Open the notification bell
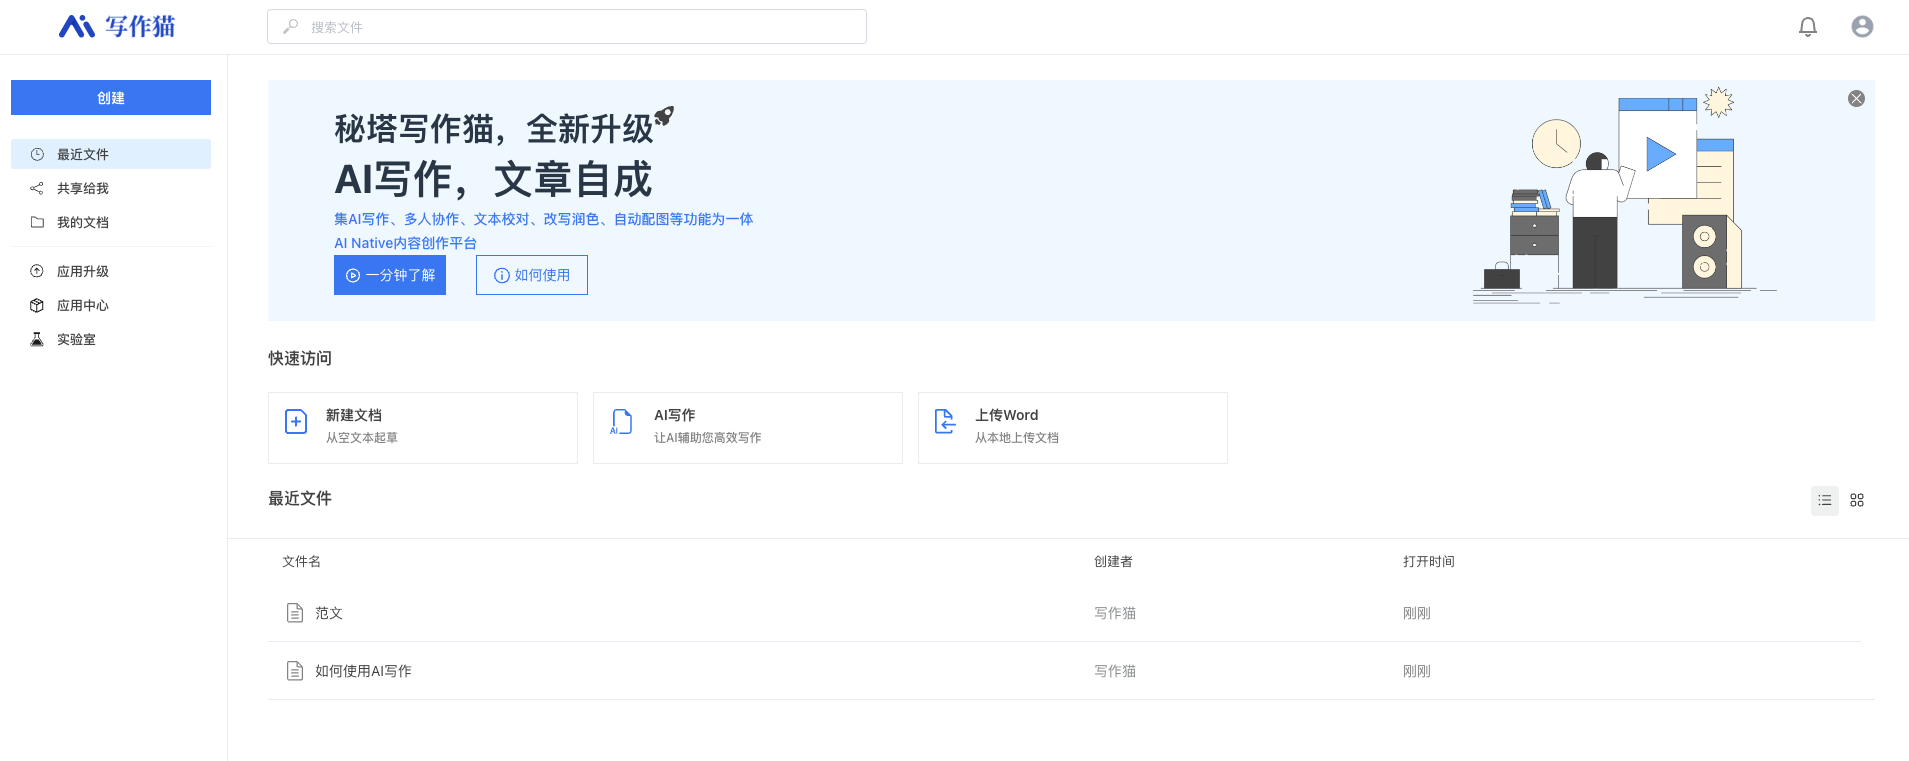The image size is (1909, 761). pos(1808,27)
